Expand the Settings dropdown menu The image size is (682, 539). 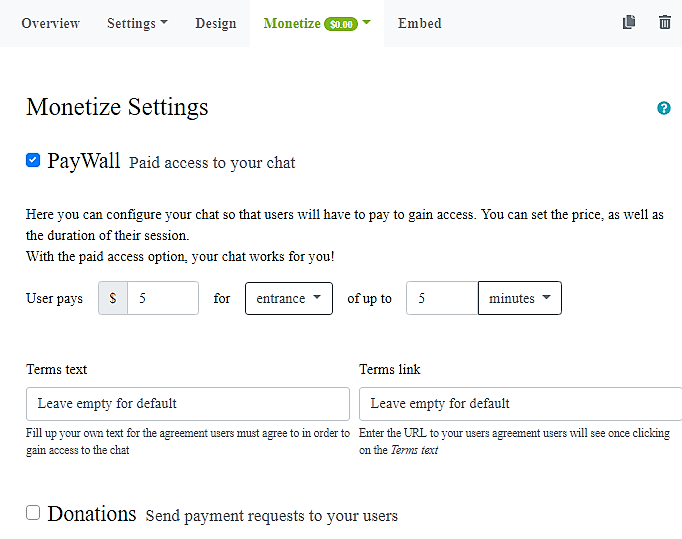pyautogui.click(x=137, y=23)
